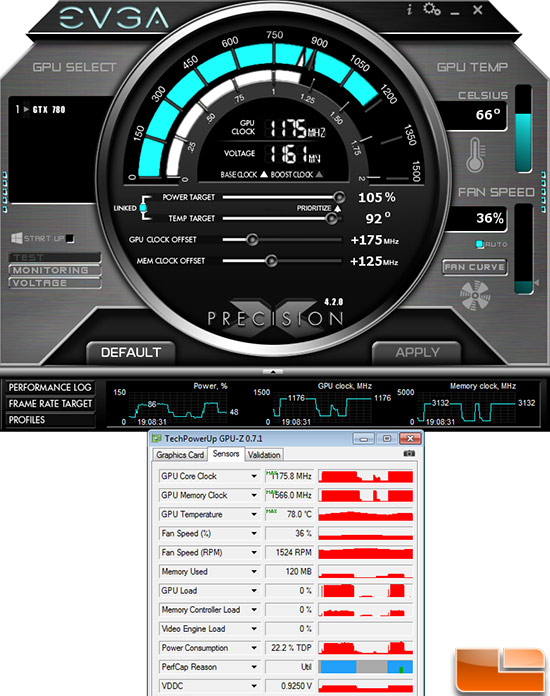Open the Performance Log tab
550x696 pixels.
pos(50,388)
